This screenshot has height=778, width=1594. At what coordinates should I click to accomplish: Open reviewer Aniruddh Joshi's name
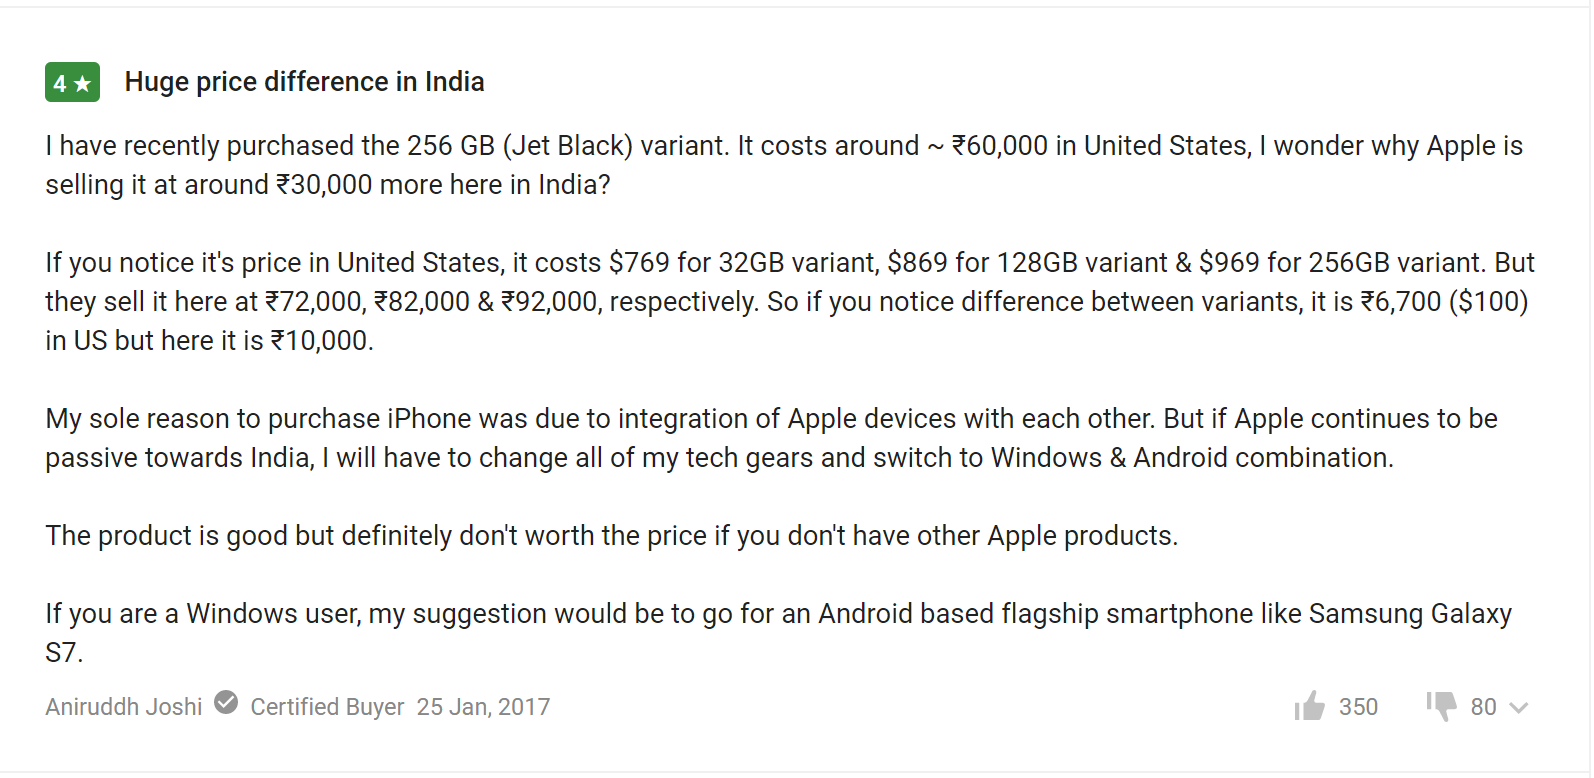[x=124, y=707]
